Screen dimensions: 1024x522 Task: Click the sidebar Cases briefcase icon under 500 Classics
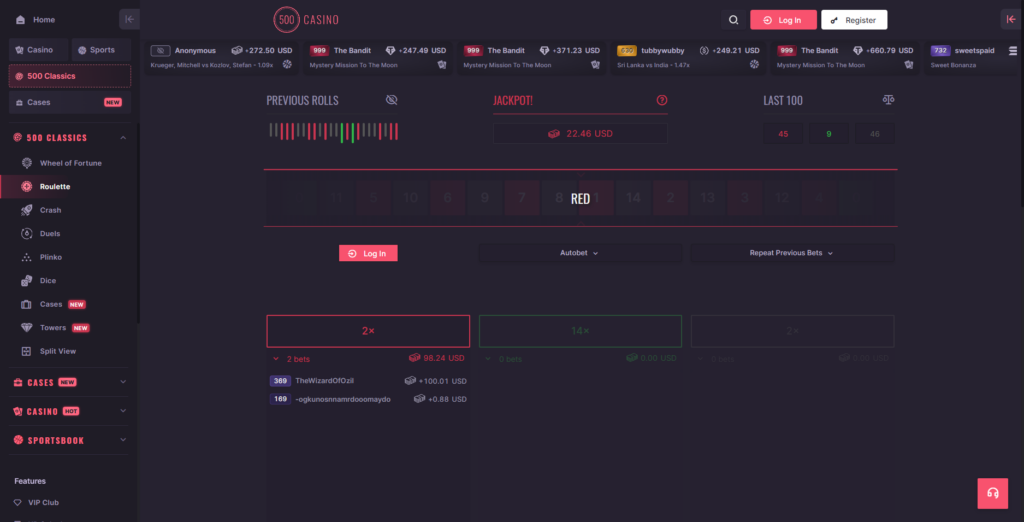[27, 304]
